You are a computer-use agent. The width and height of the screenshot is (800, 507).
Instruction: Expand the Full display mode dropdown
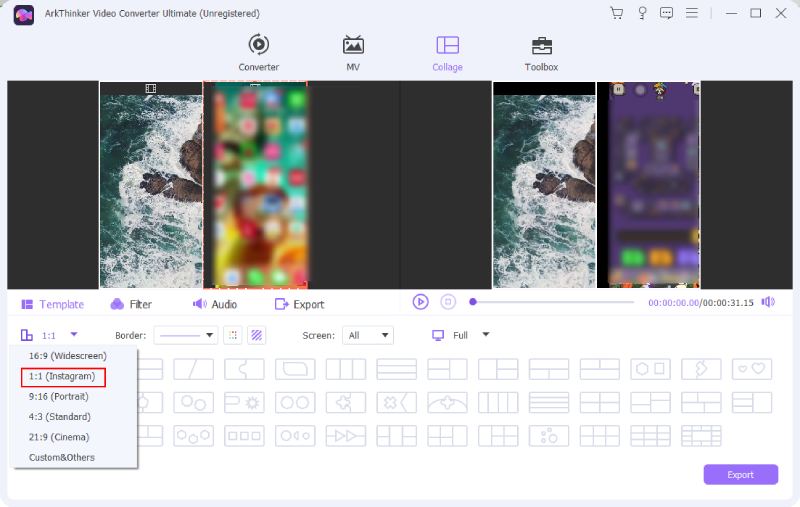click(486, 335)
